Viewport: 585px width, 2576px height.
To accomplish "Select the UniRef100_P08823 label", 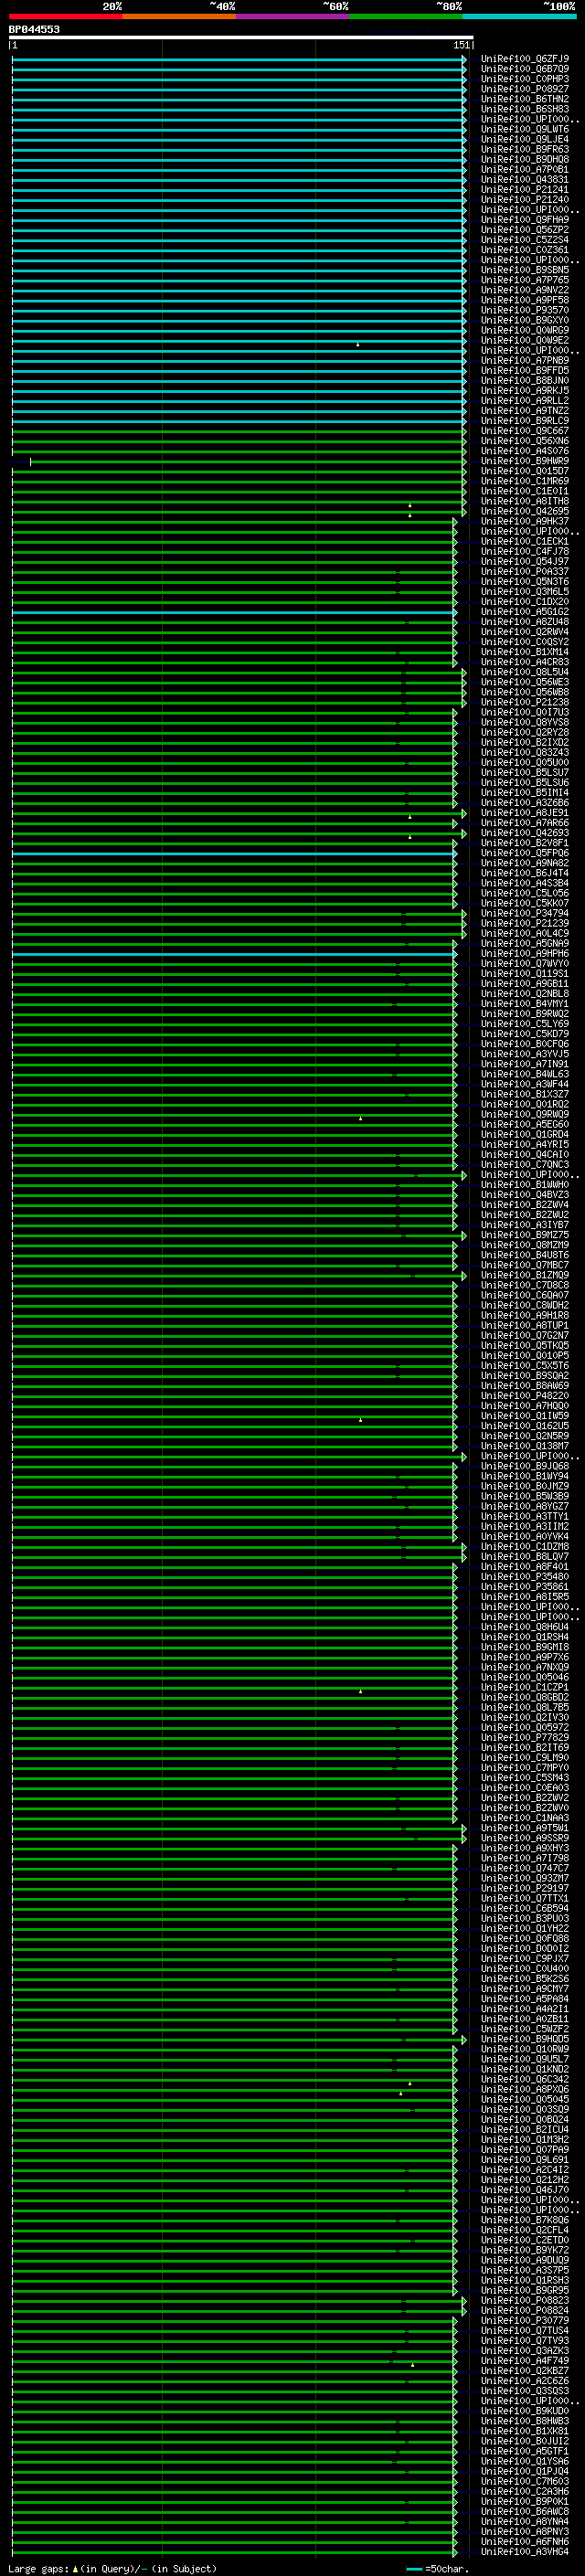I will tap(525, 2300).
